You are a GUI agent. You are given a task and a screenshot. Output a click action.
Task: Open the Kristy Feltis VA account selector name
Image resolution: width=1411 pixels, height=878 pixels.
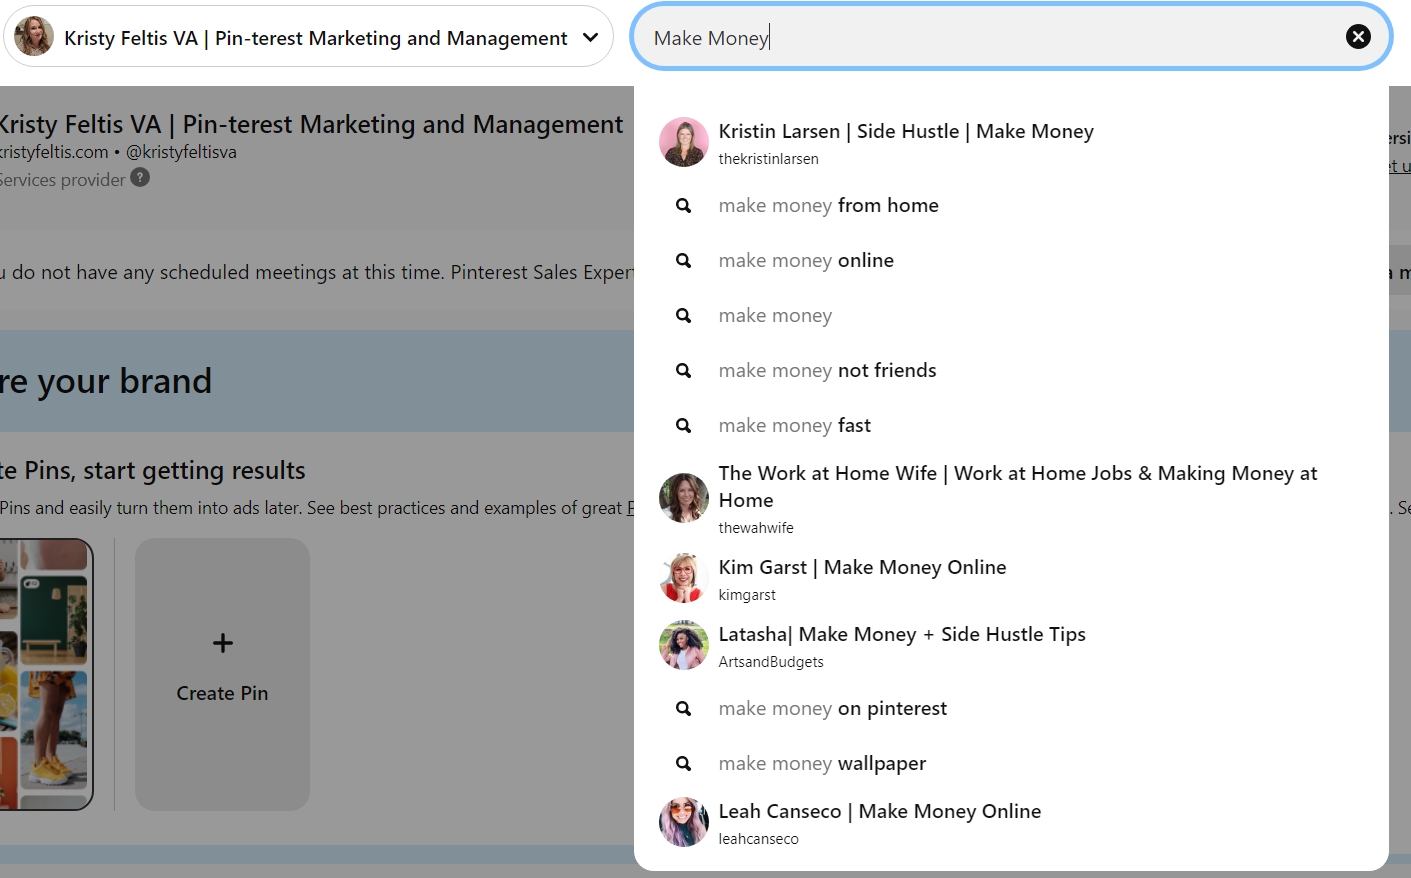(316, 38)
